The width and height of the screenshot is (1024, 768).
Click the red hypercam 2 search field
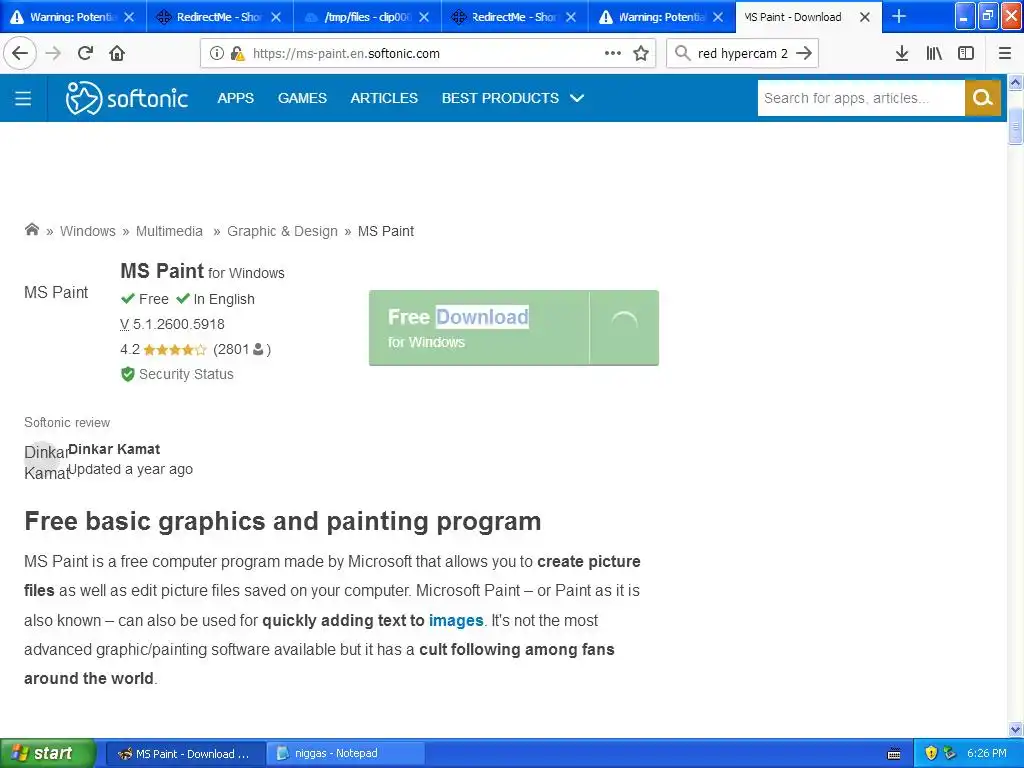pos(743,54)
